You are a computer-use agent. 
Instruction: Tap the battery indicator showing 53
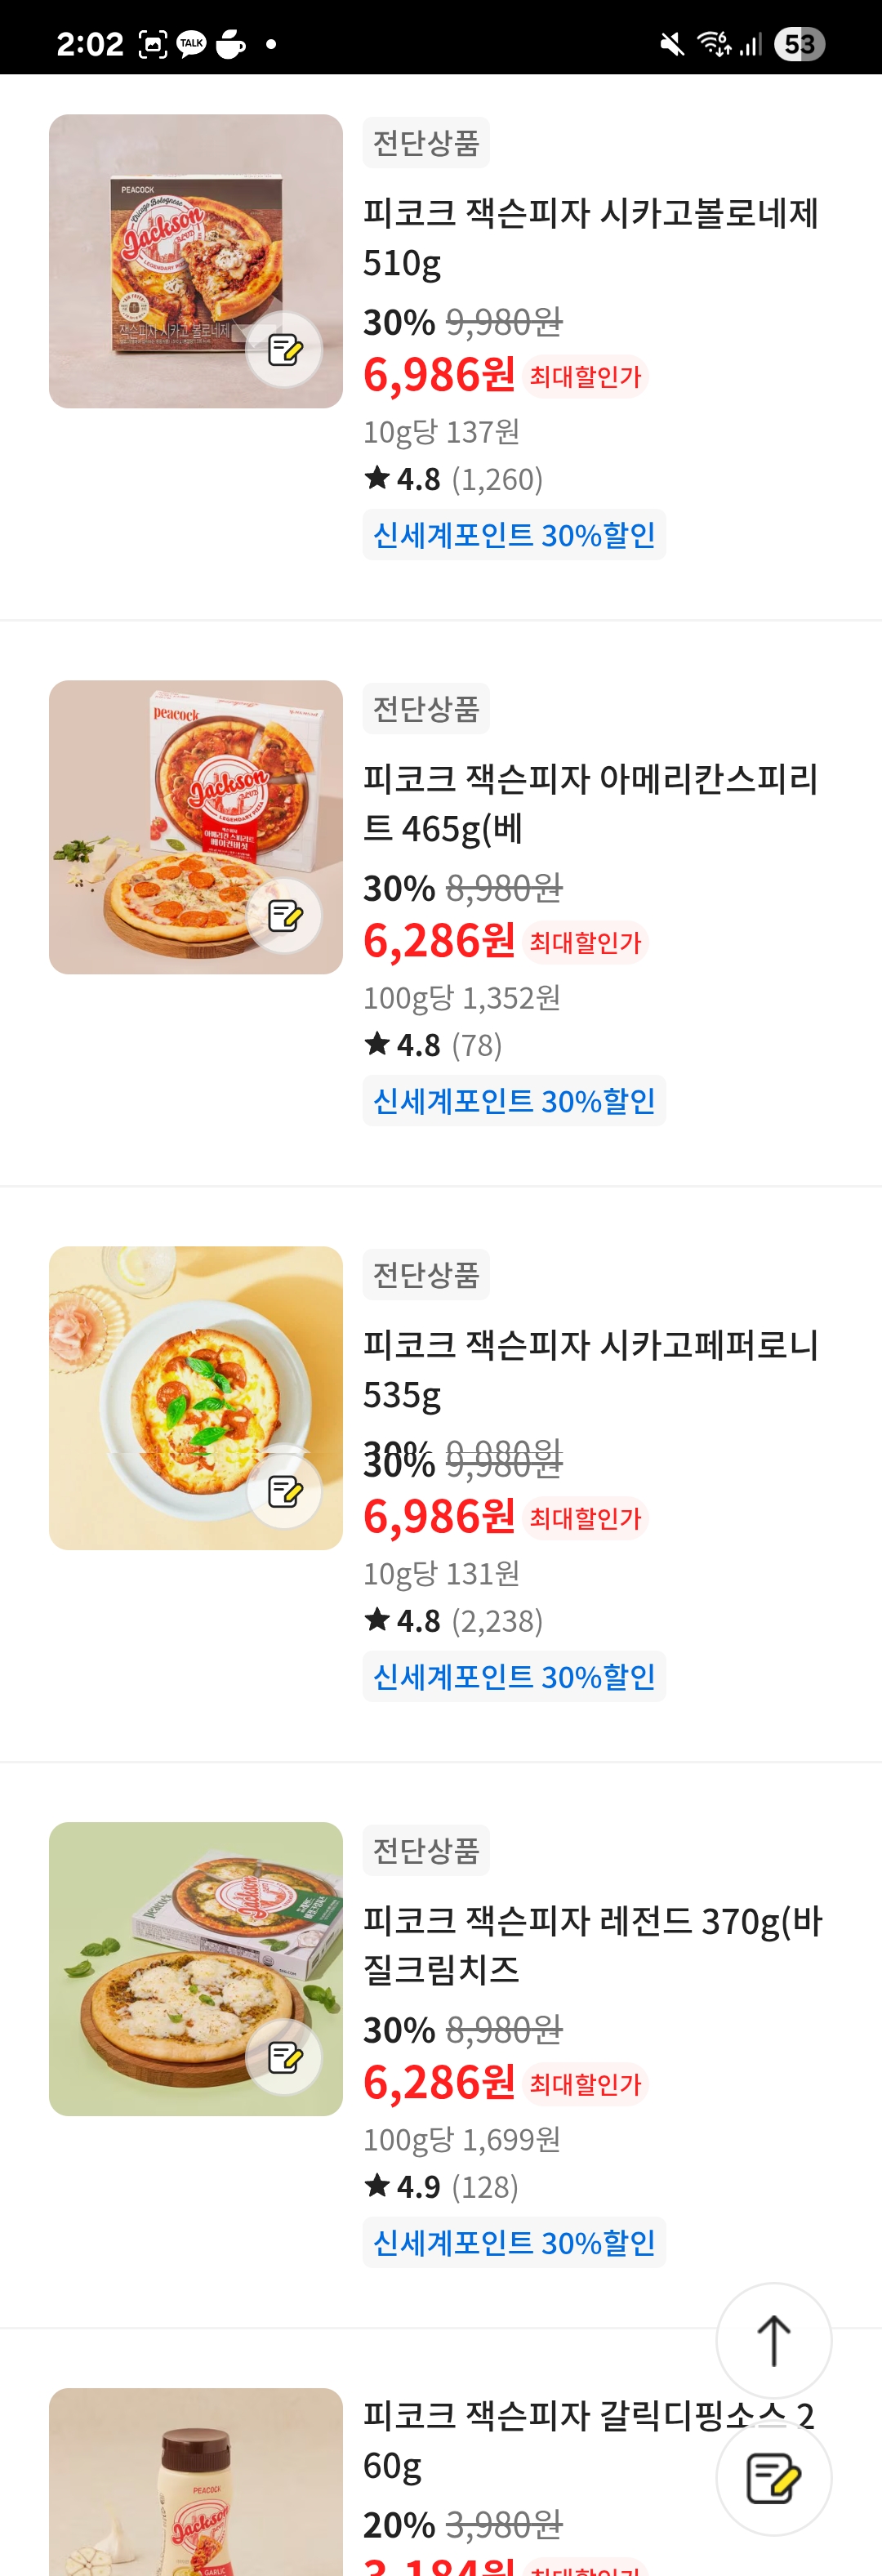coord(799,44)
